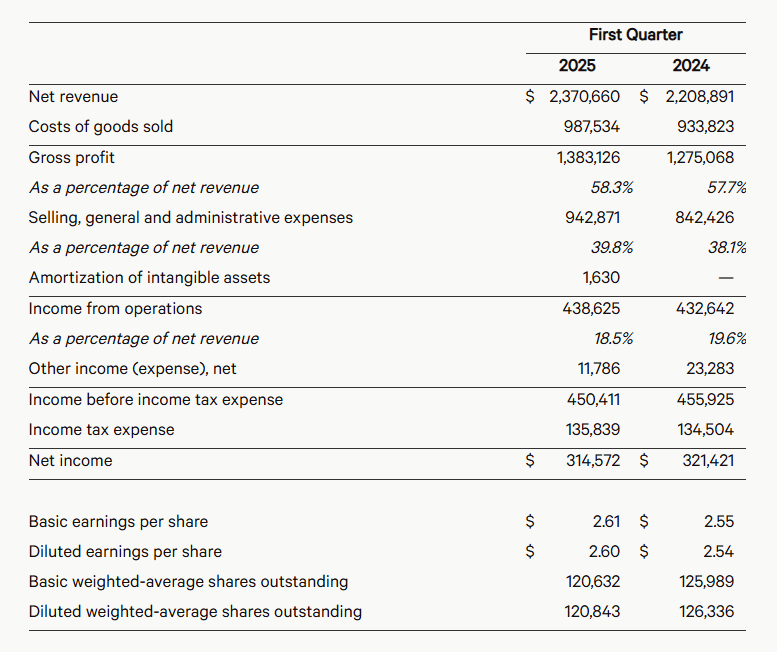Select the 2024 net revenue figure
Screen dimensions: 777x652
[699, 97]
